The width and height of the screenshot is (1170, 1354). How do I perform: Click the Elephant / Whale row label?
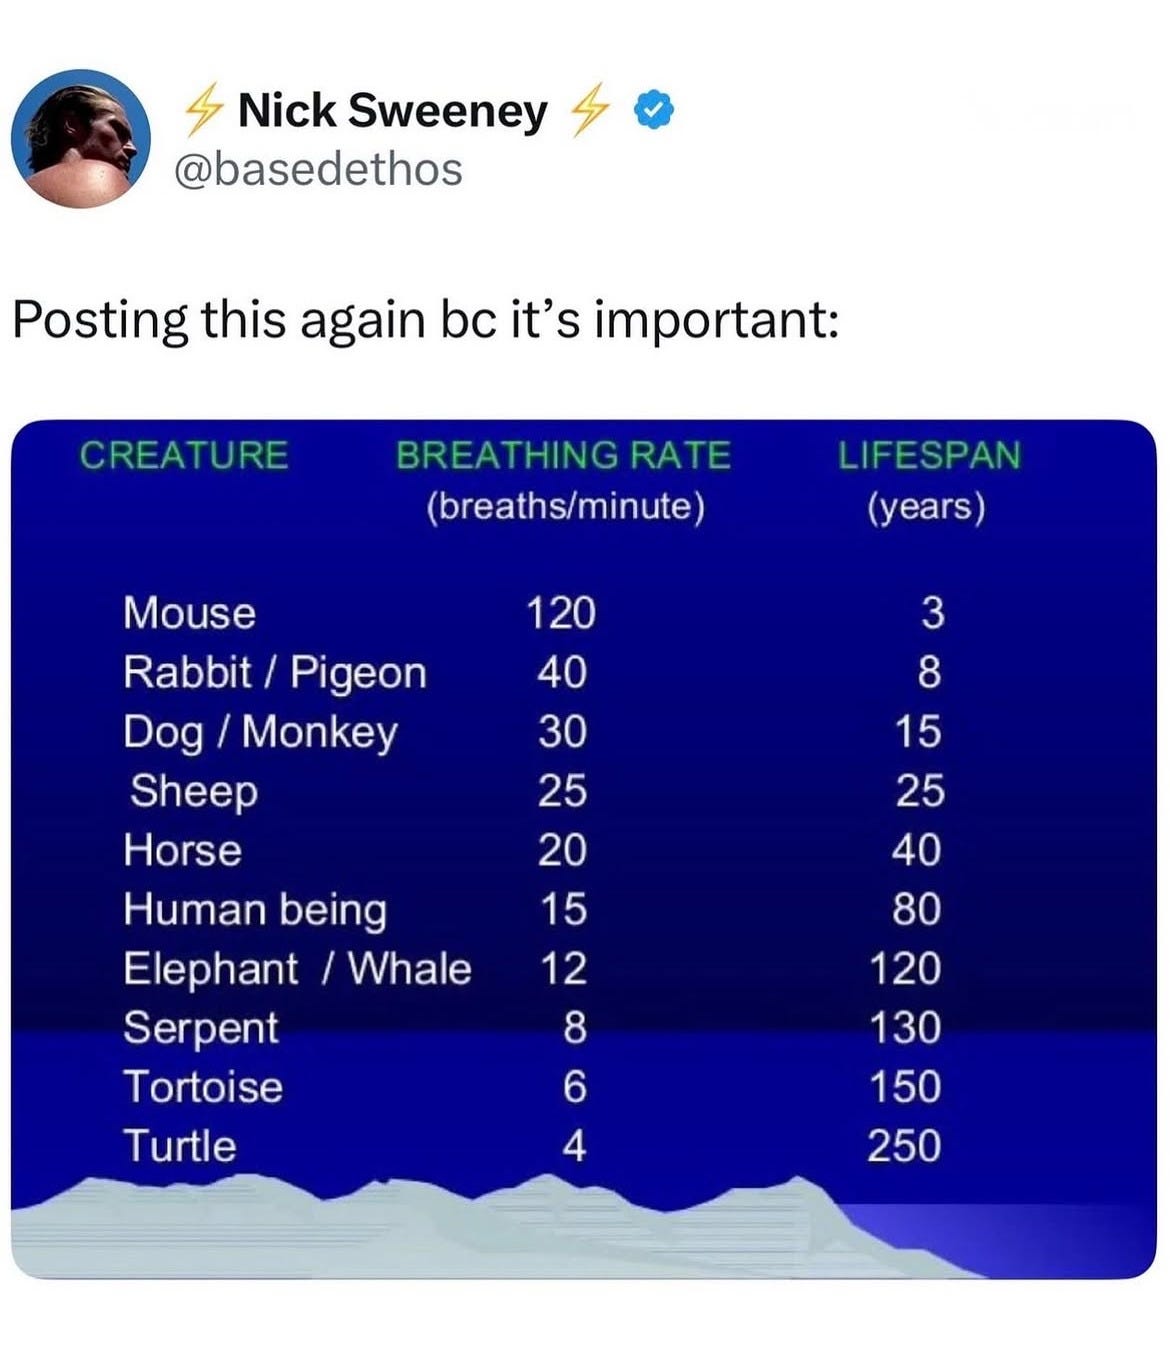point(297,969)
